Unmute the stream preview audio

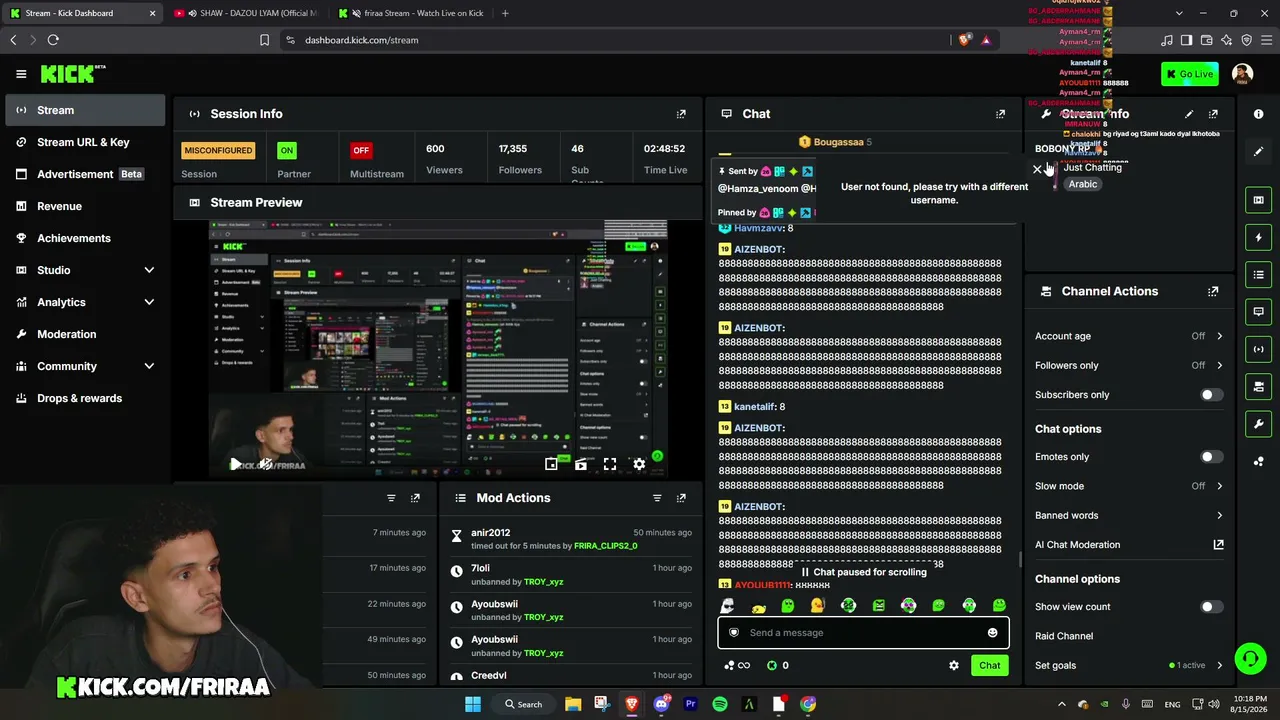click(265, 464)
